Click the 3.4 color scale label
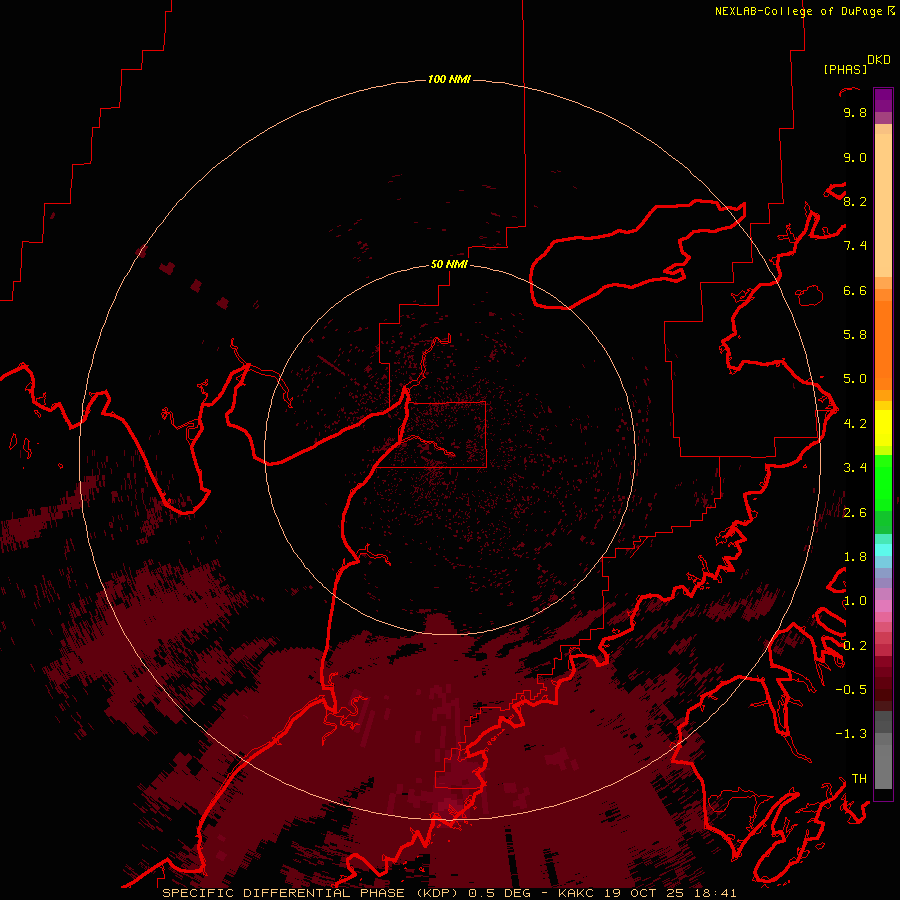 click(x=855, y=468)
